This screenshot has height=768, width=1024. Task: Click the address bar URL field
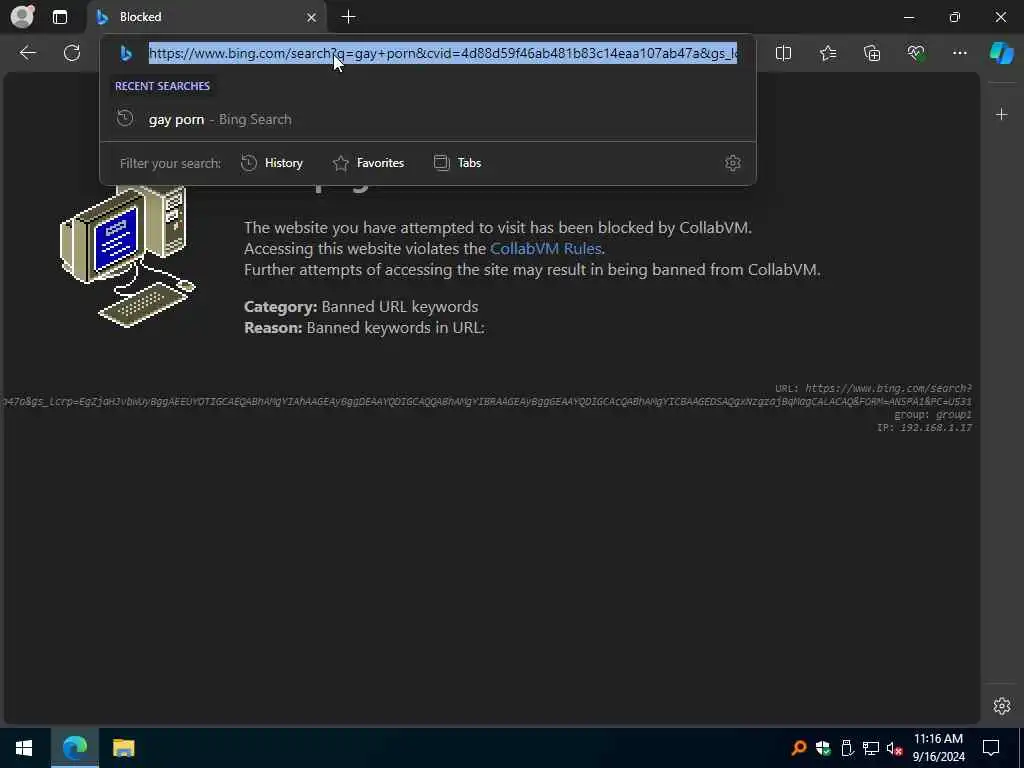pos(443,54)
